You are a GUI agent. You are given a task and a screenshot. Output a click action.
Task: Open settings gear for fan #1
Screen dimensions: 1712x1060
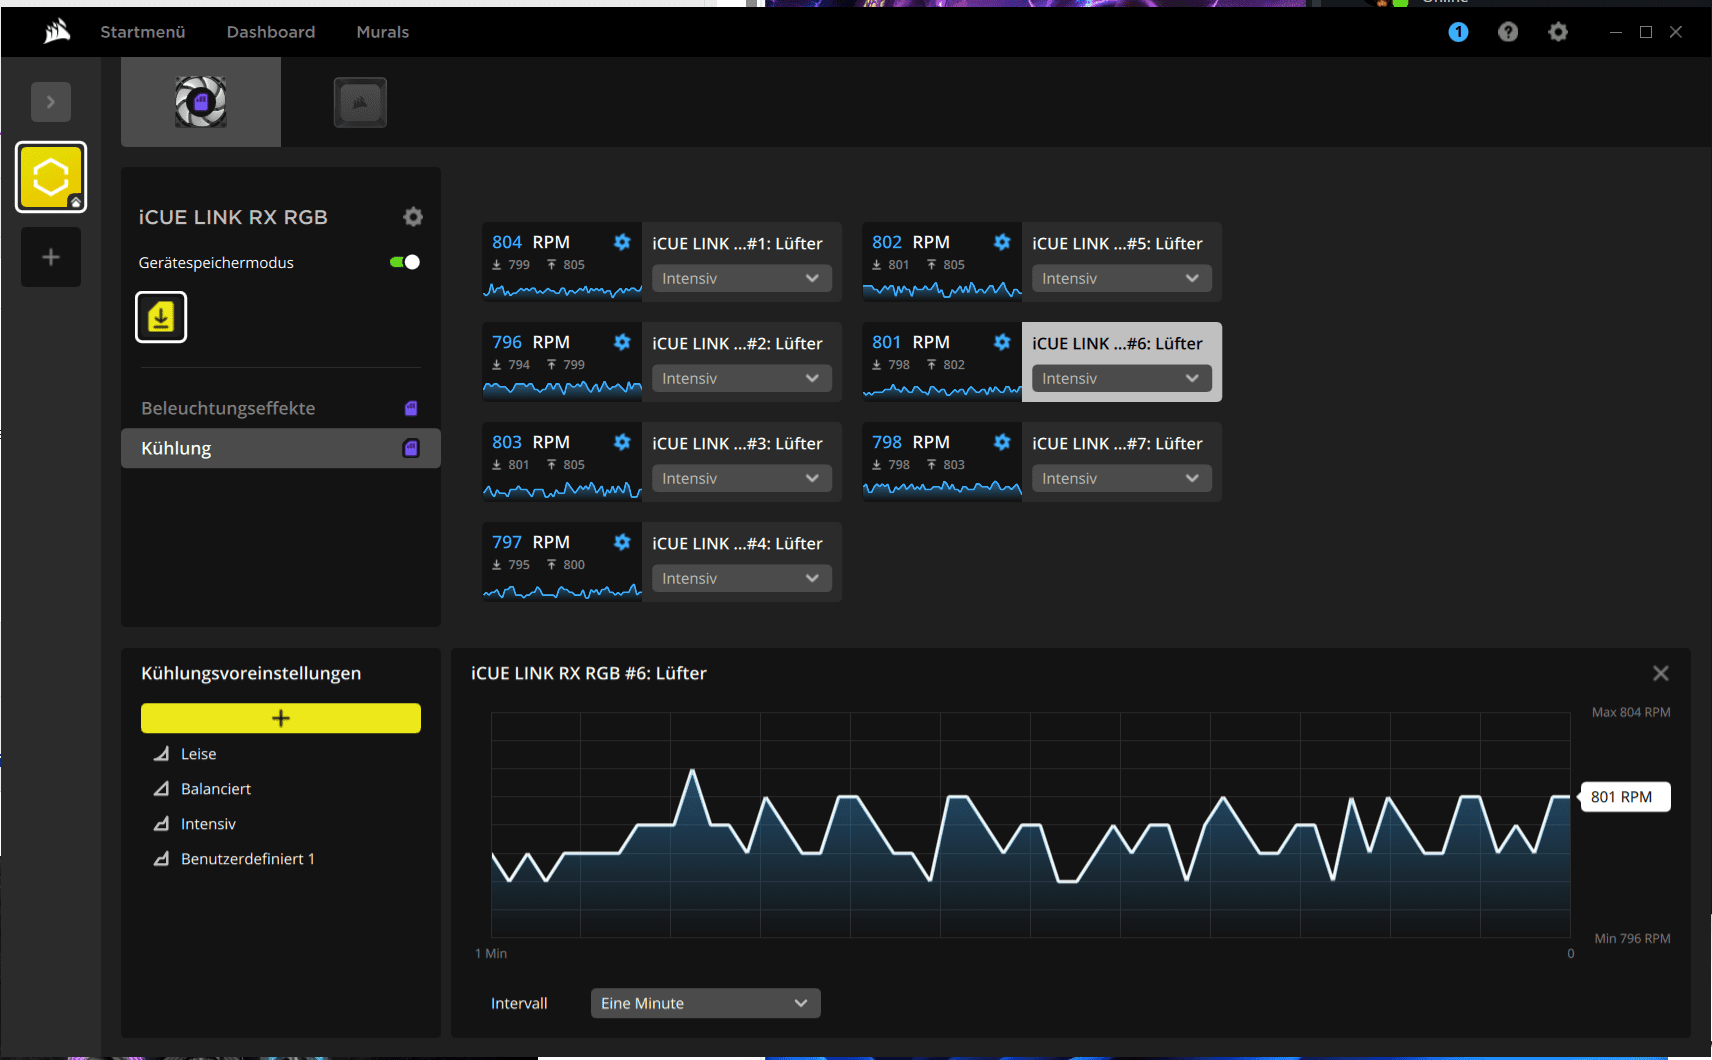(622, 242)
